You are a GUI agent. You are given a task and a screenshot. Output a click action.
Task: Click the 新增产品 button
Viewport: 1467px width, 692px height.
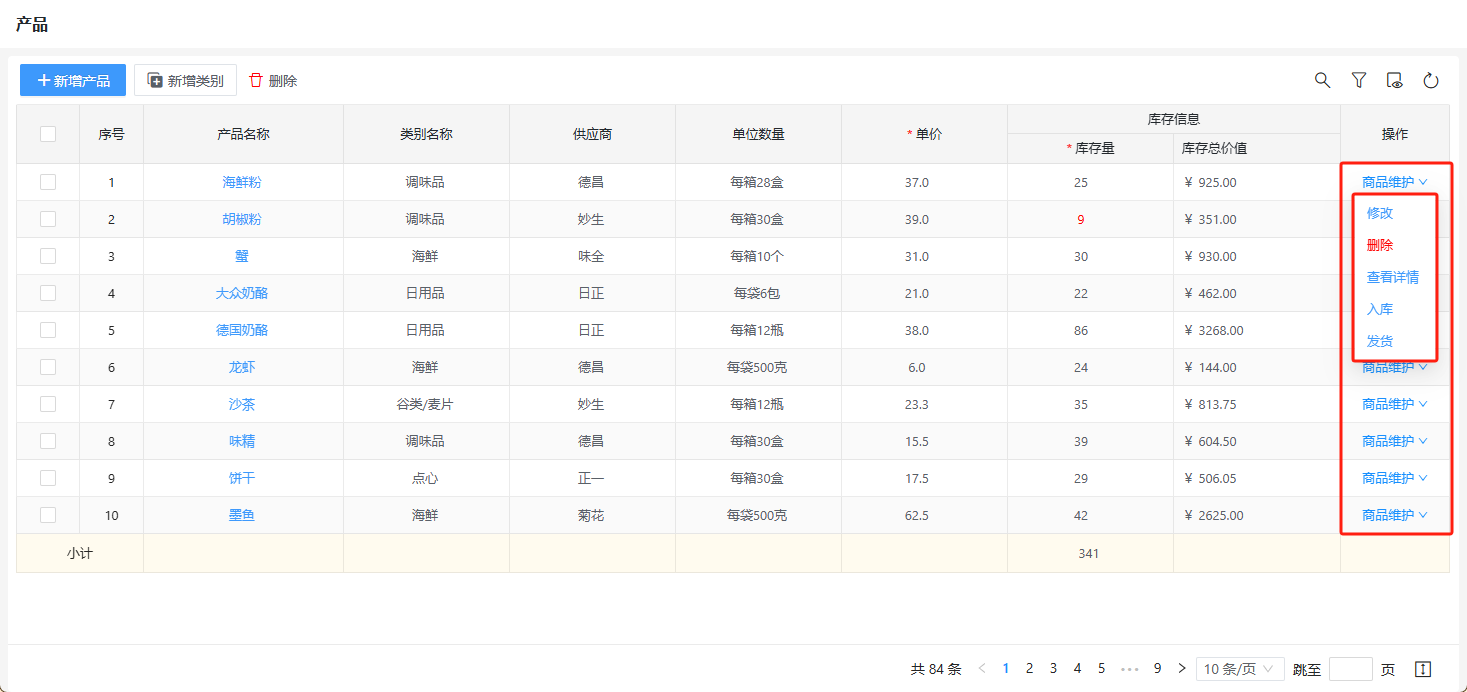pyautogui.click(x=73, y=81)
